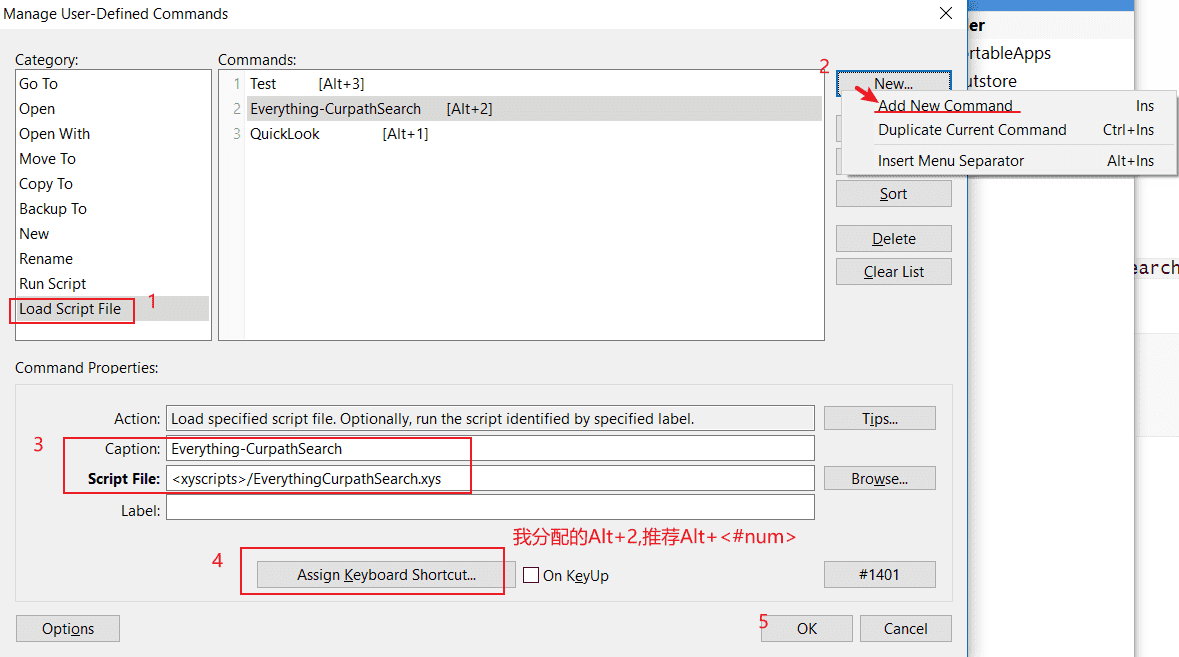Cancel the dialog
The width and height of the screenshot is (1179, 657).
tap(905, 629)
